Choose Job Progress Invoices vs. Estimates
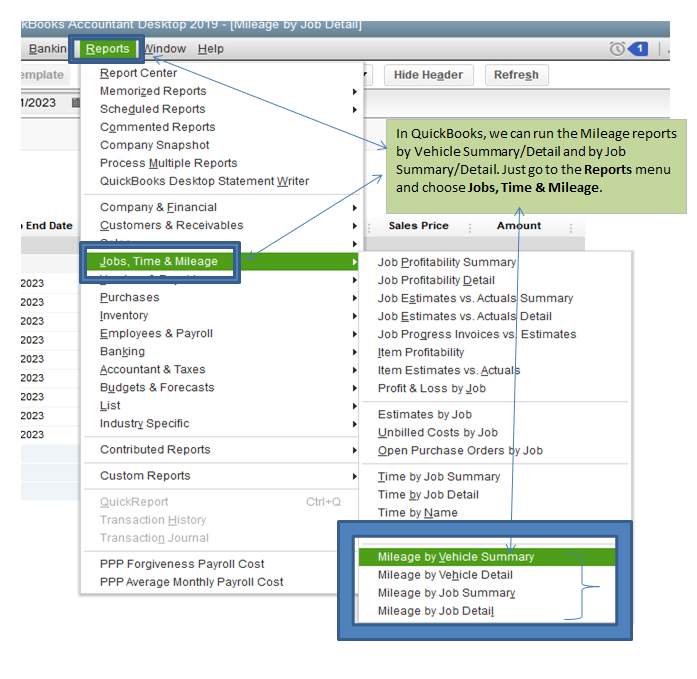 click(495, 334)
